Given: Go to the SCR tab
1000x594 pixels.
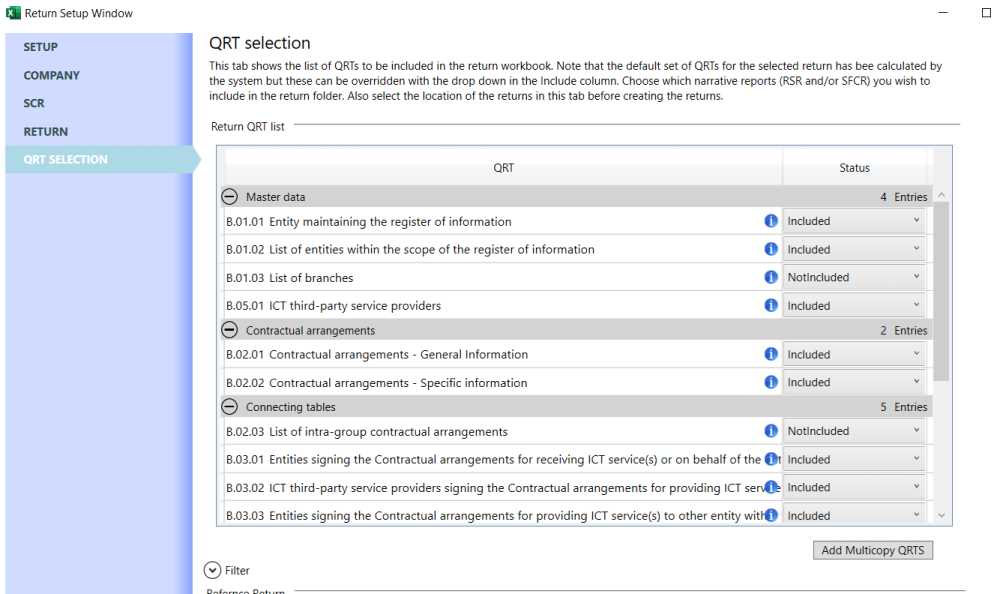Looking at the screenshot, I should point(34,103).
